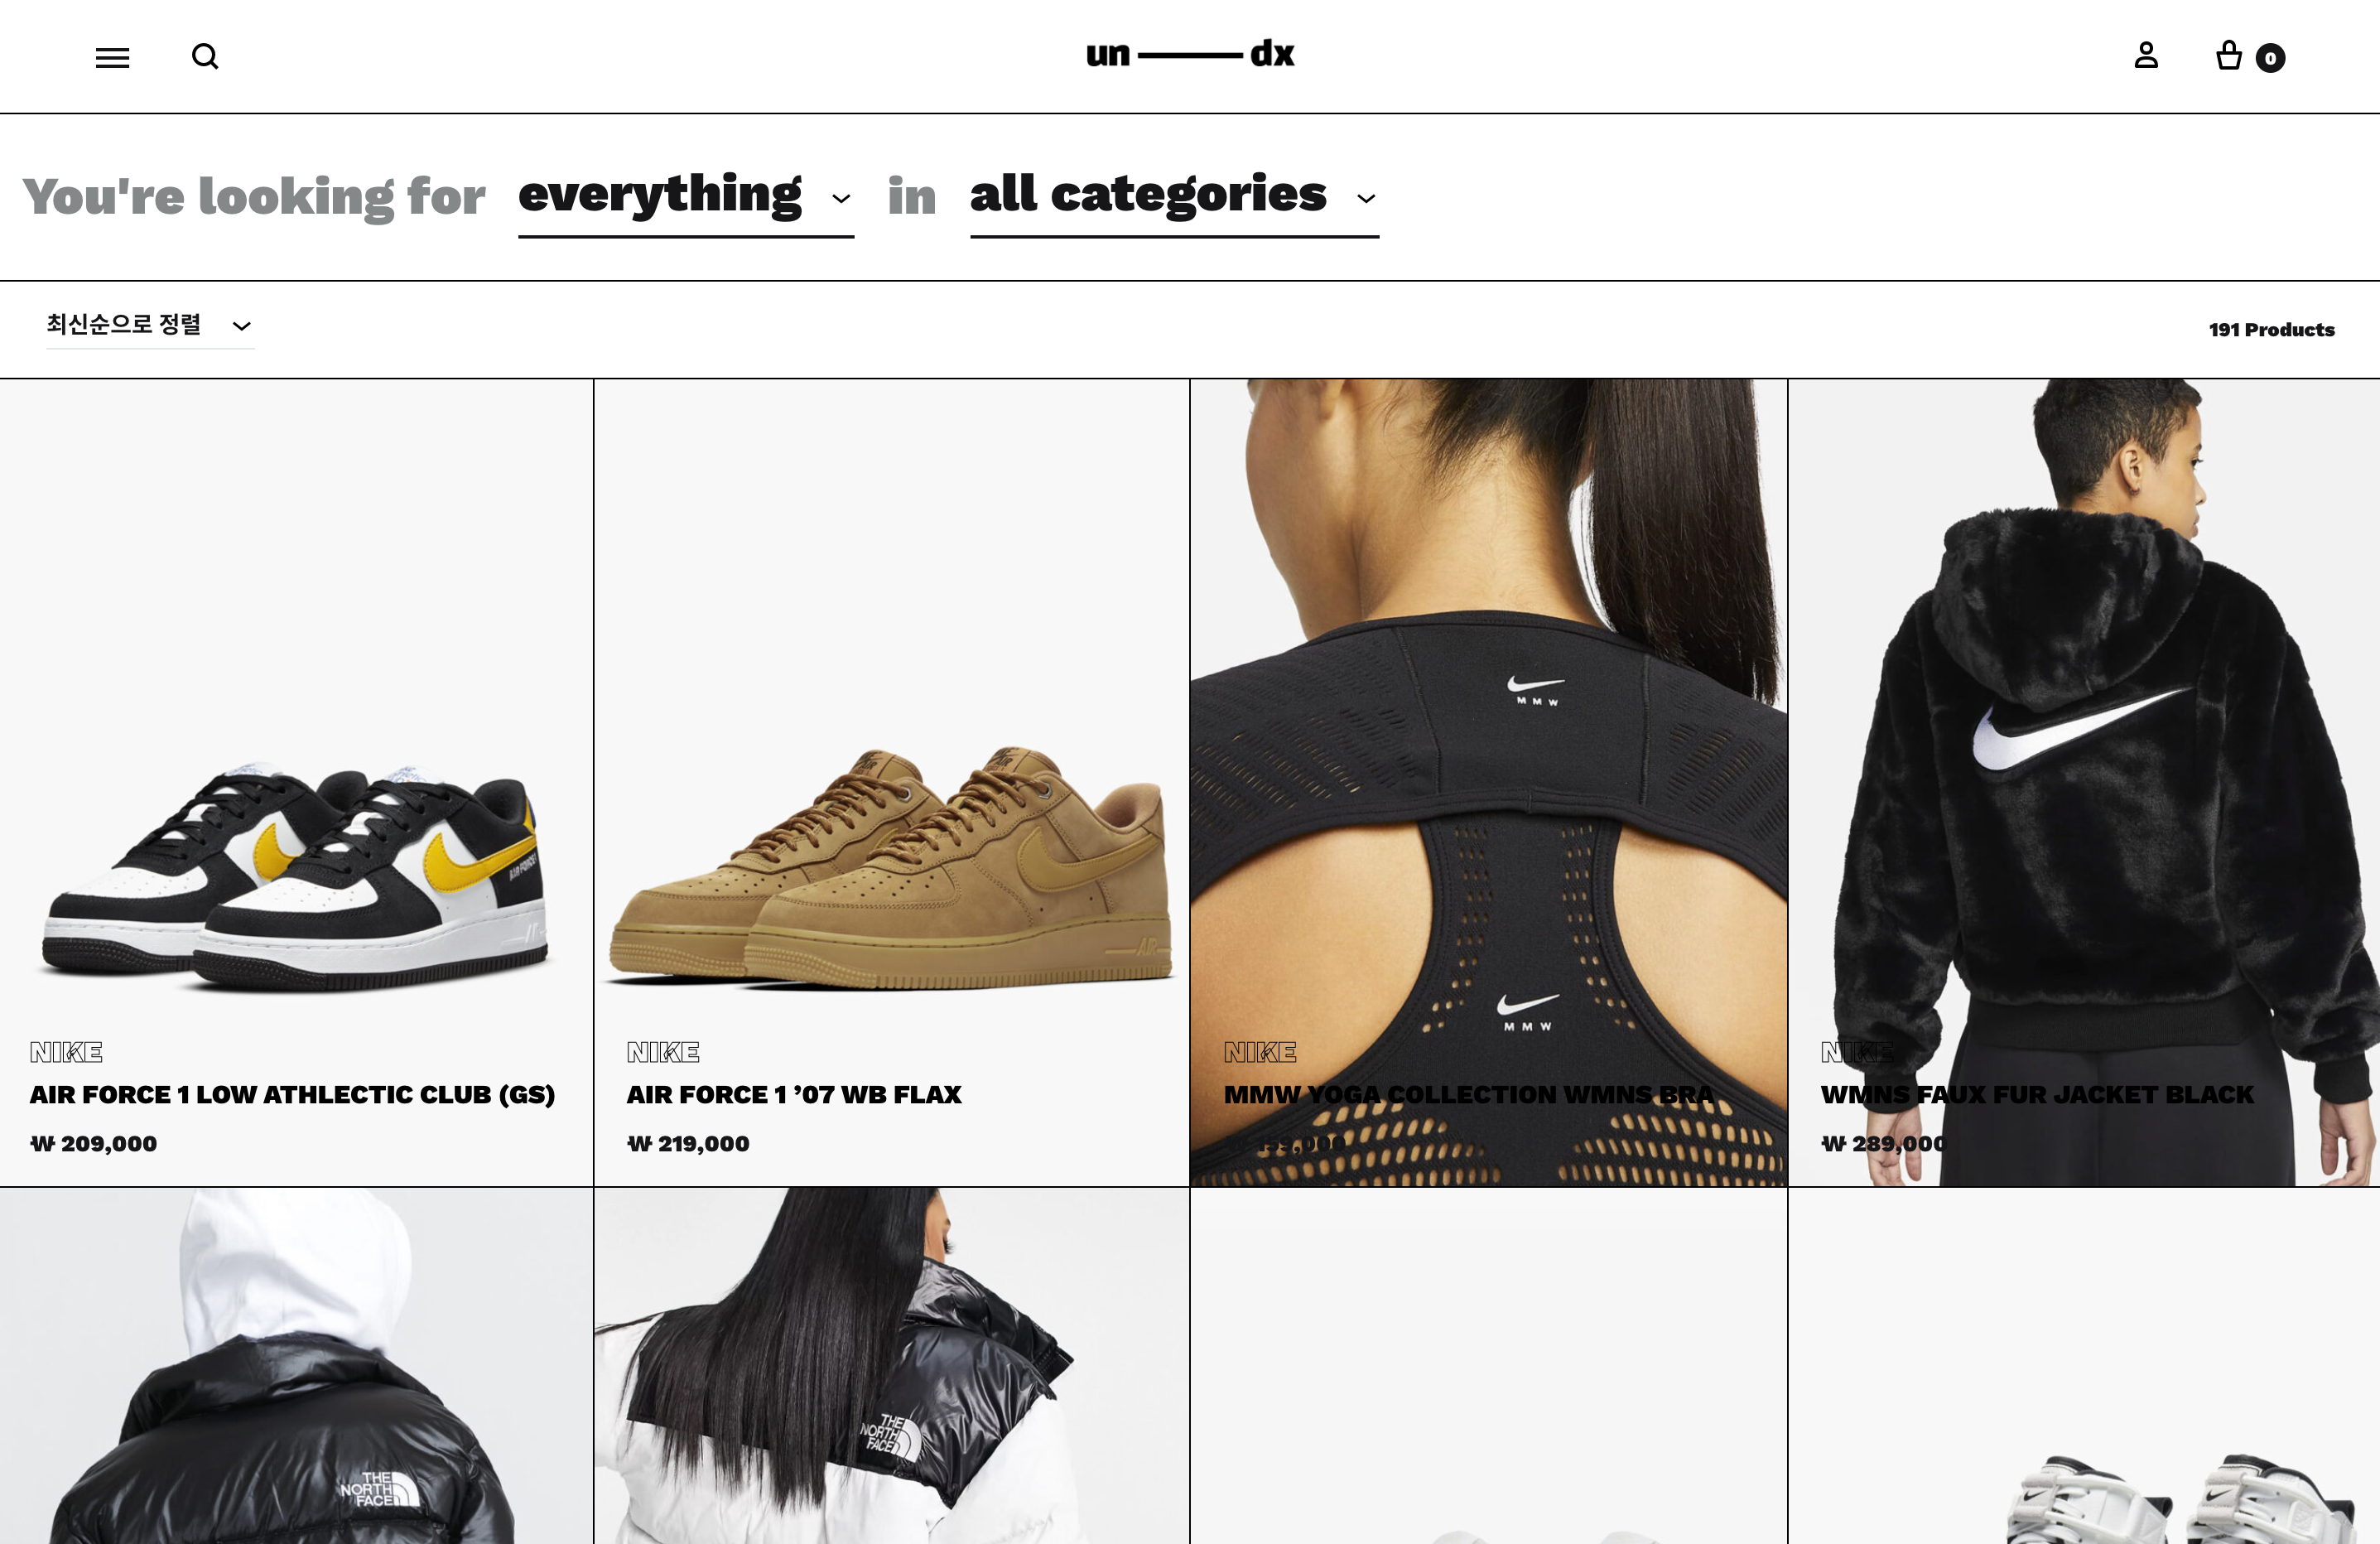Click the search magnifier icon
The image size is (2380, 1544).
tap(205, 57)
